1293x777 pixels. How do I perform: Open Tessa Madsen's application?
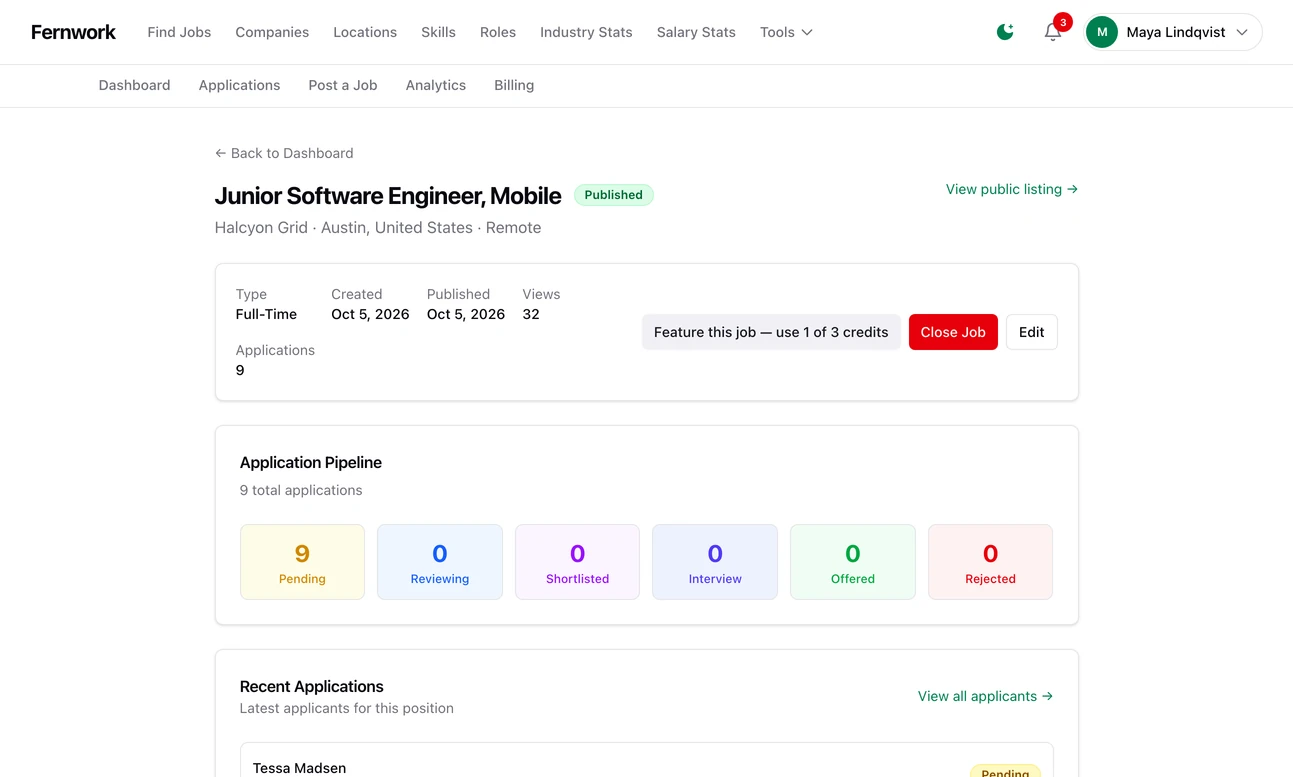(646, 762)
